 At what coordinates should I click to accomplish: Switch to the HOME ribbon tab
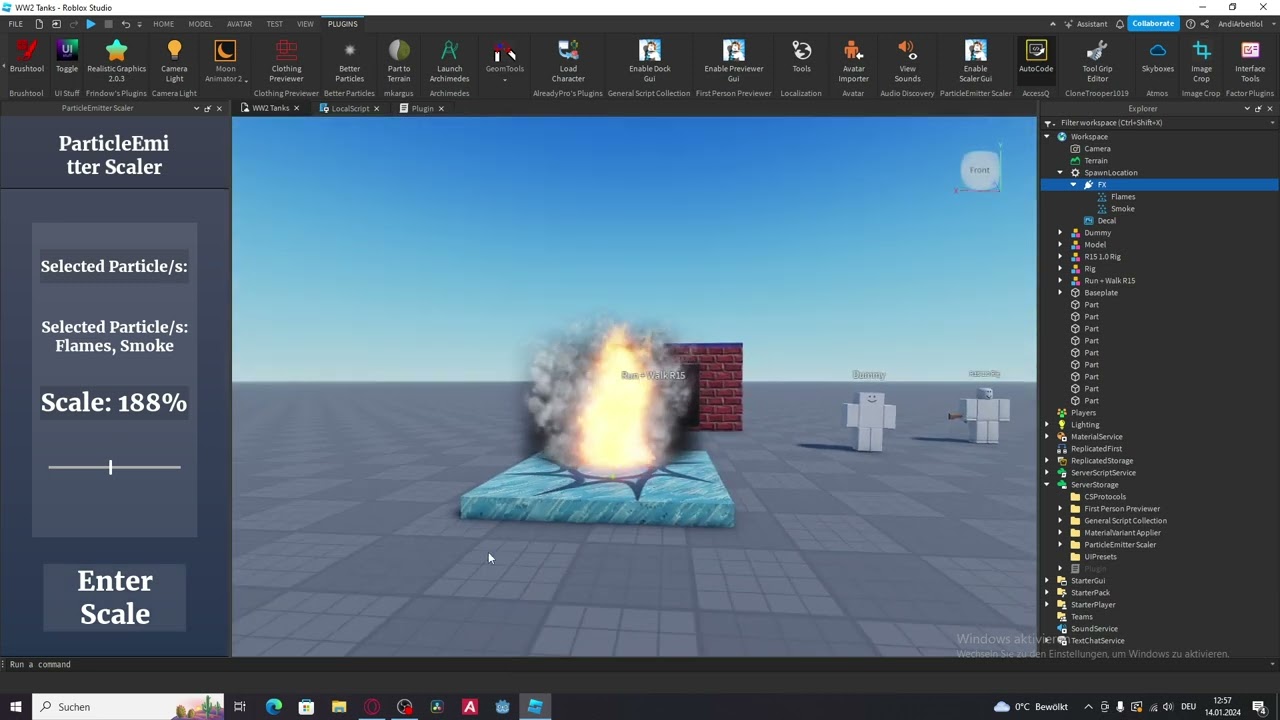[163, 24]
